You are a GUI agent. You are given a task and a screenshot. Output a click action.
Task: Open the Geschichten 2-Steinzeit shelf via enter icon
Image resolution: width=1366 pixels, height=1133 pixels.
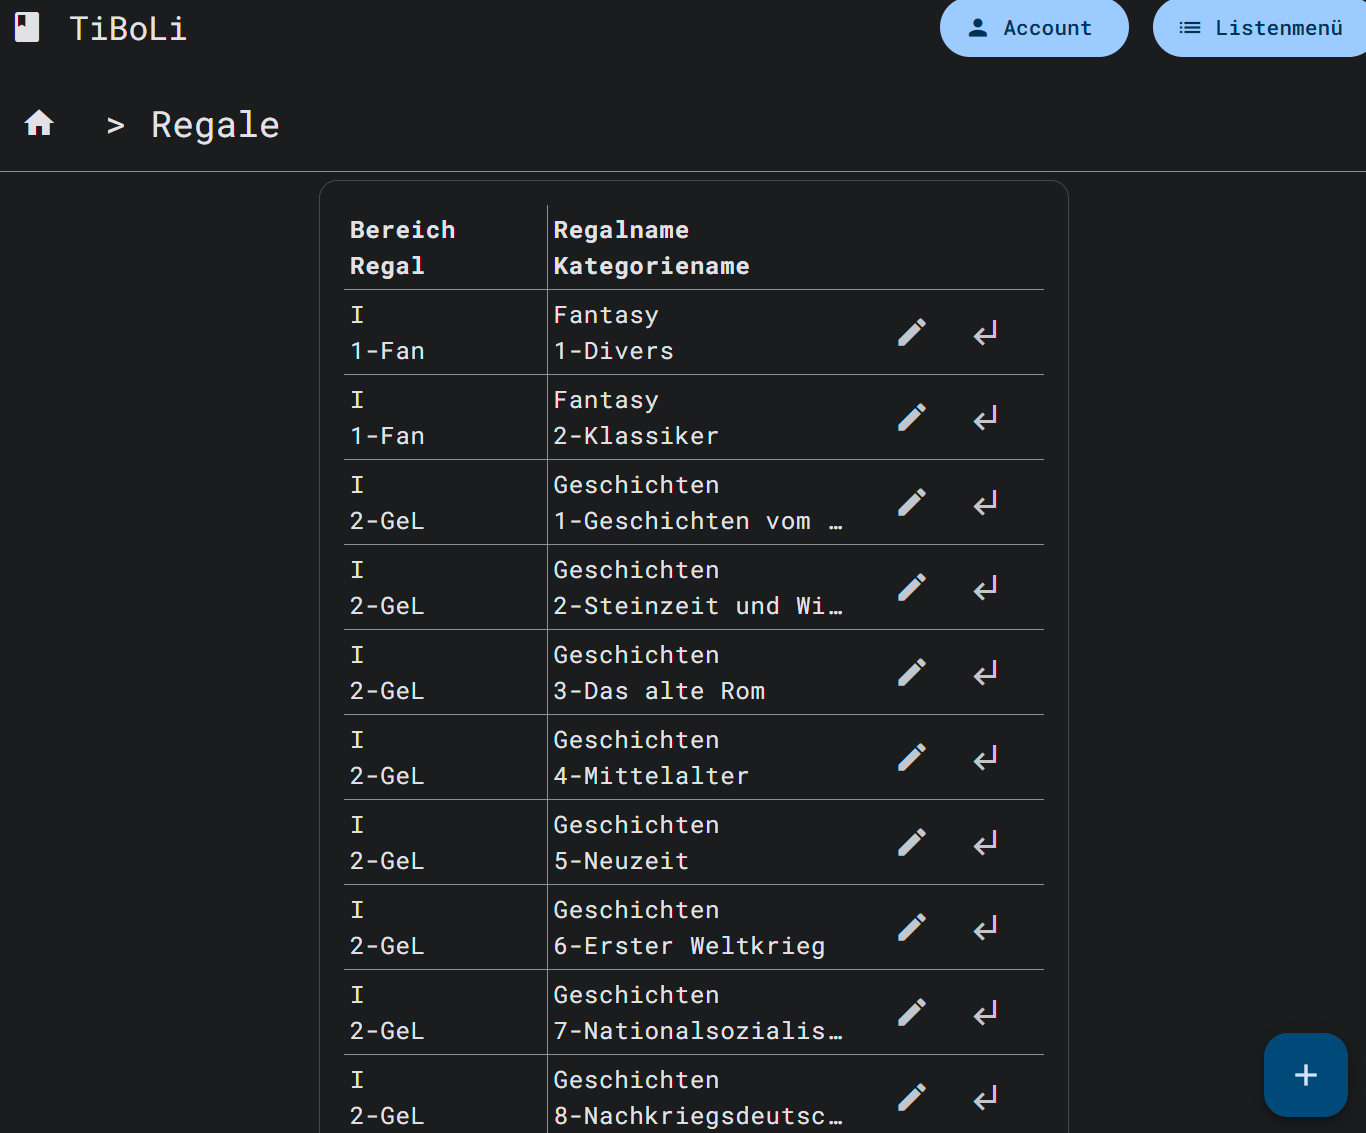coord(984,587)
